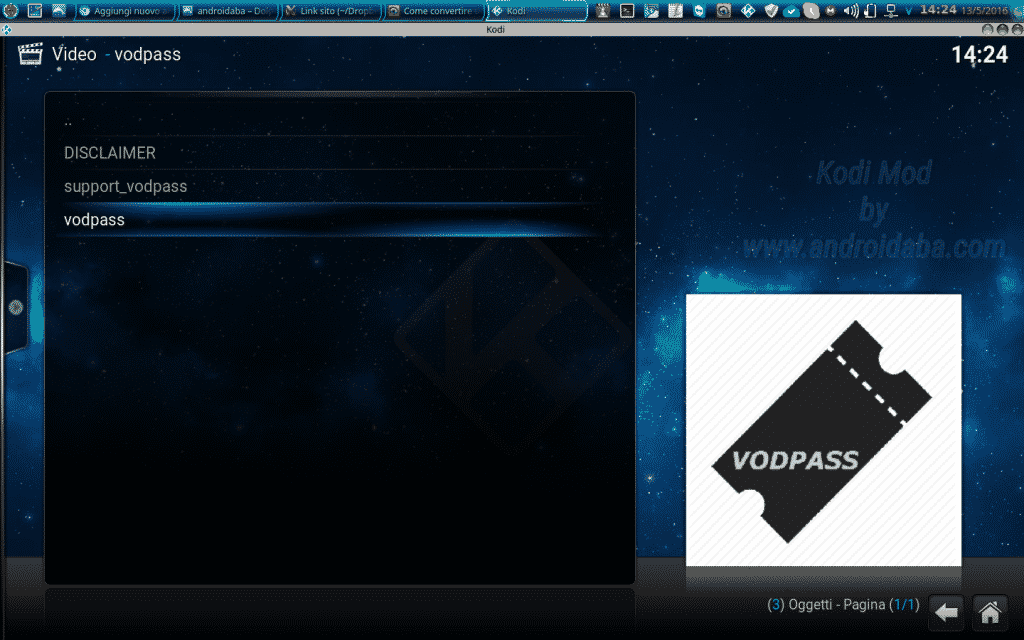Click the Kodi icon in system tray
The image size is (1024, 640).
click(748, 10)
